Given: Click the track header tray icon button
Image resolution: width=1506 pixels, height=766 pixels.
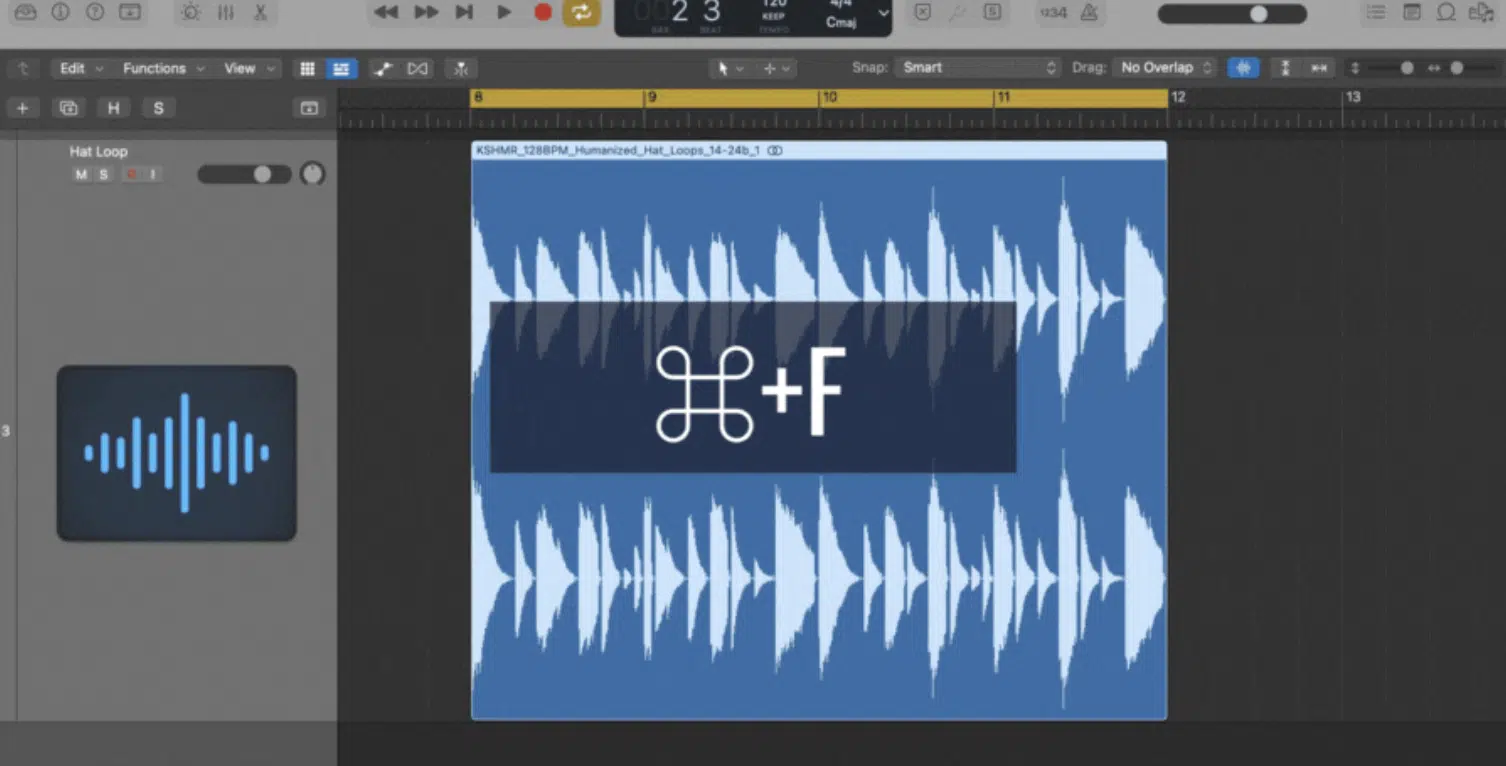Looking at the screenshot, I should (x=309, y=108).
